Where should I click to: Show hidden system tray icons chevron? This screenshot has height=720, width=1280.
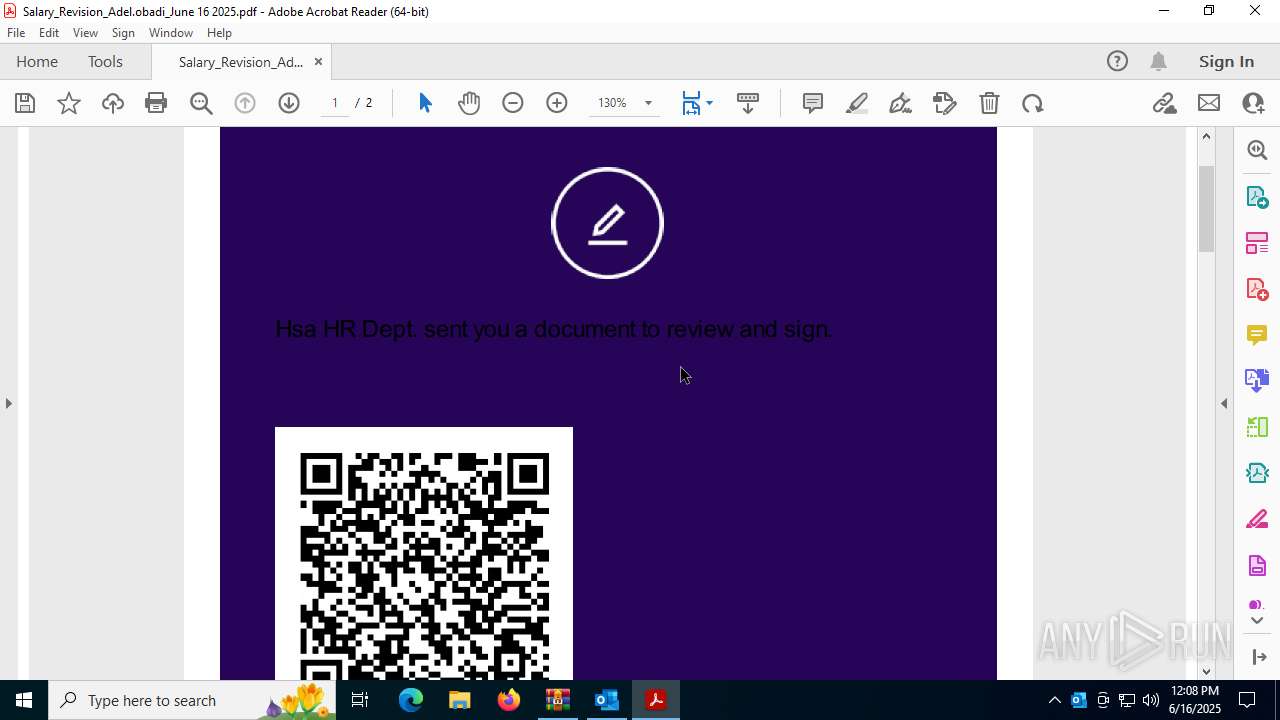(1054, 700)
